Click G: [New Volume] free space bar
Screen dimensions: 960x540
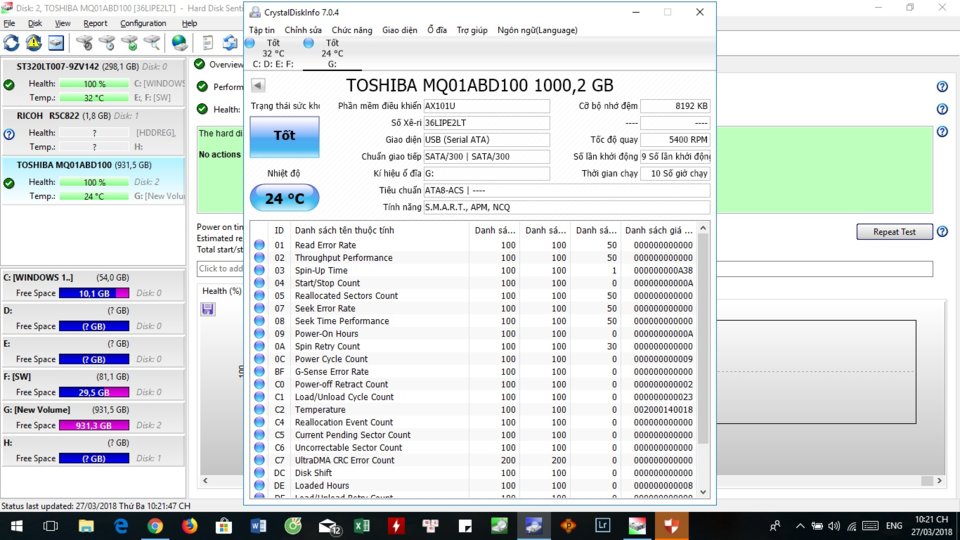click(94, 426)
